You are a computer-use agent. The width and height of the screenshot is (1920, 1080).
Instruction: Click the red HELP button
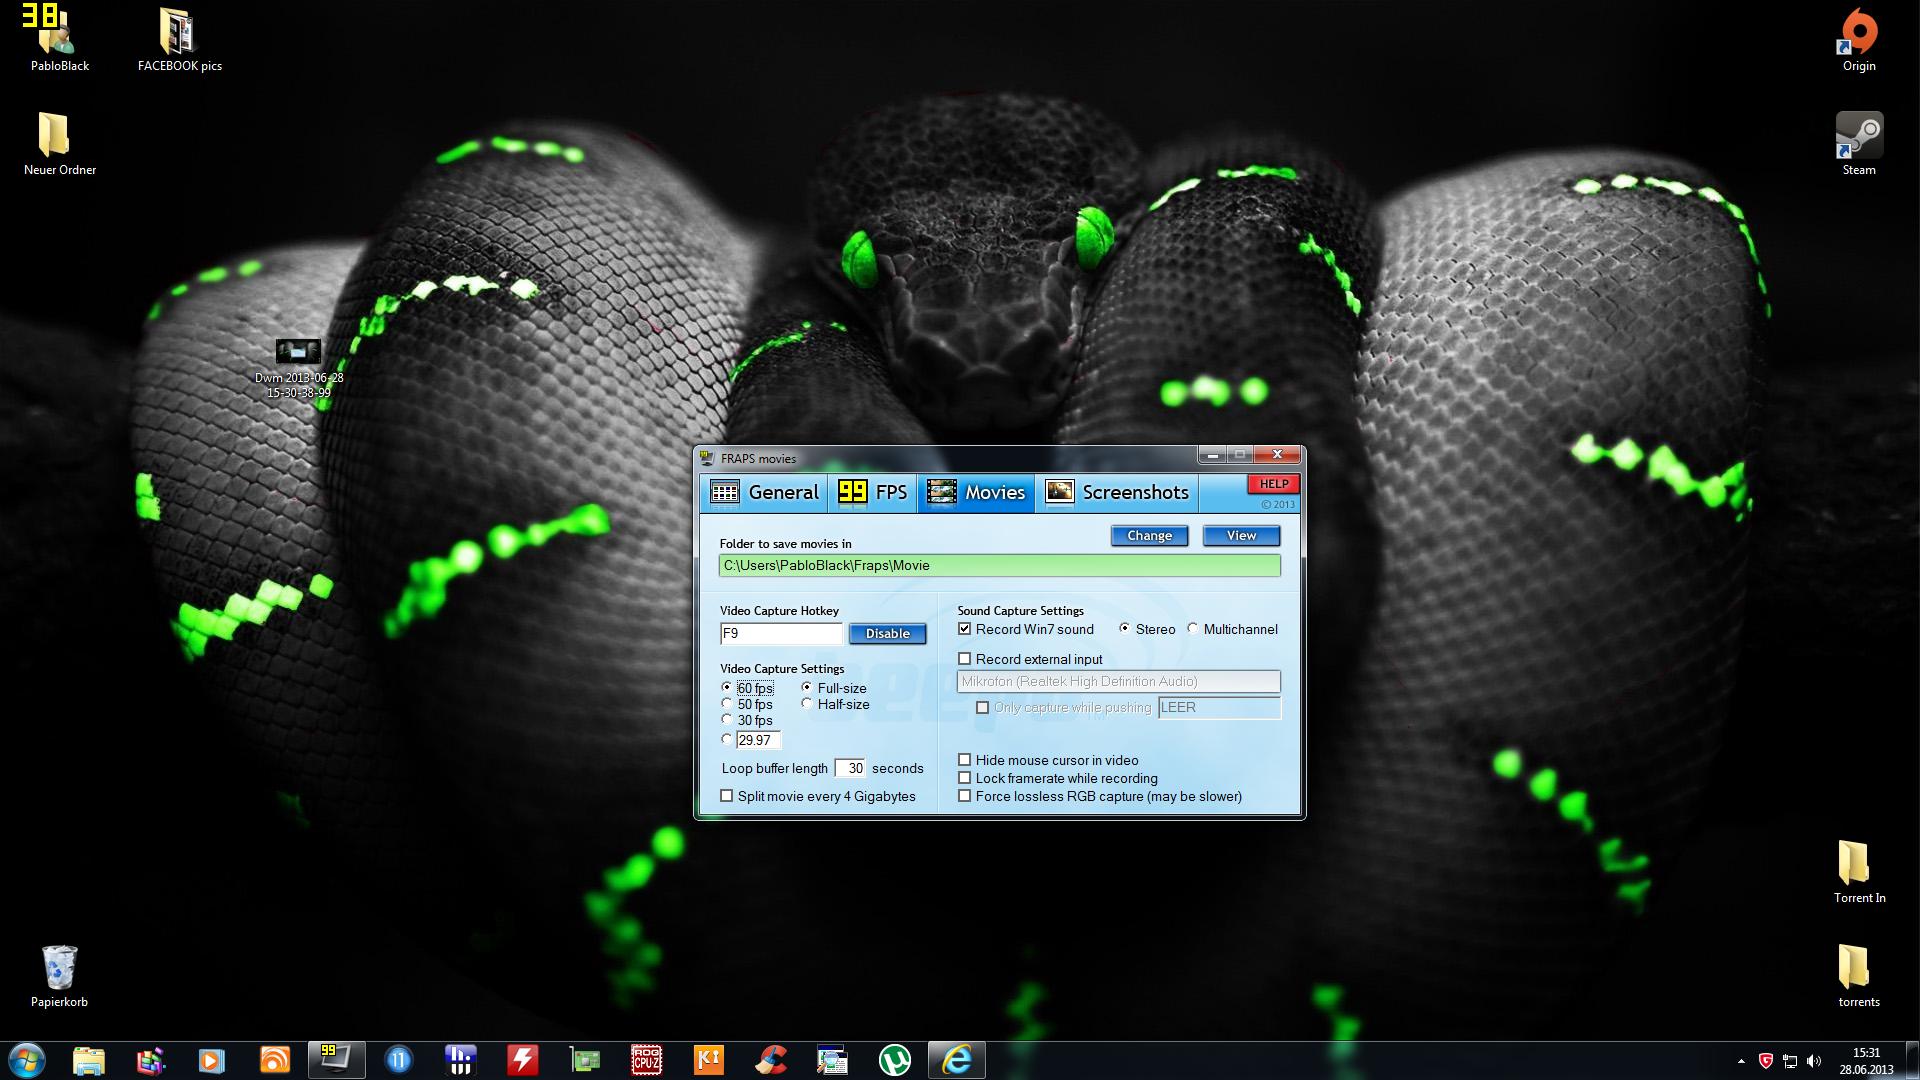click(1272, 484)
